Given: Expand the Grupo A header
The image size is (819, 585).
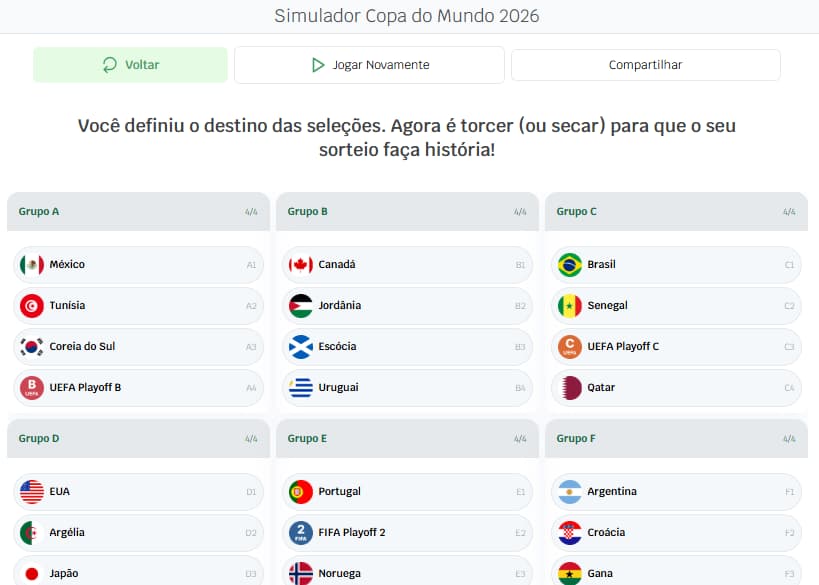Looking at the screenshot, I should point(137,211).
